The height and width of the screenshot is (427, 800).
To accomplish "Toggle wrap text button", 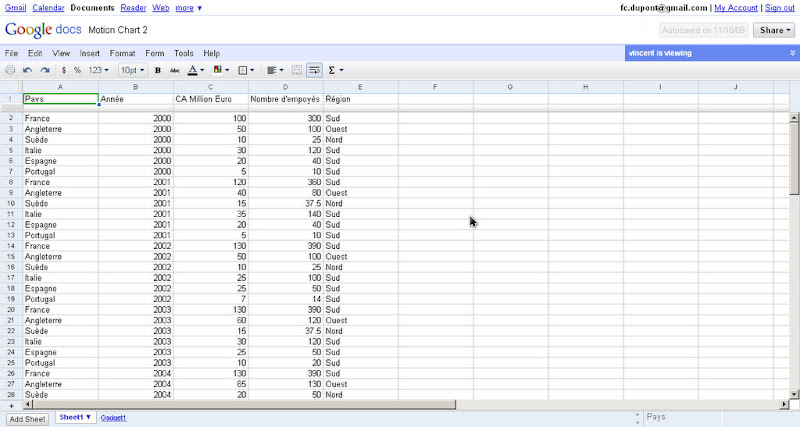I will 314,70.
